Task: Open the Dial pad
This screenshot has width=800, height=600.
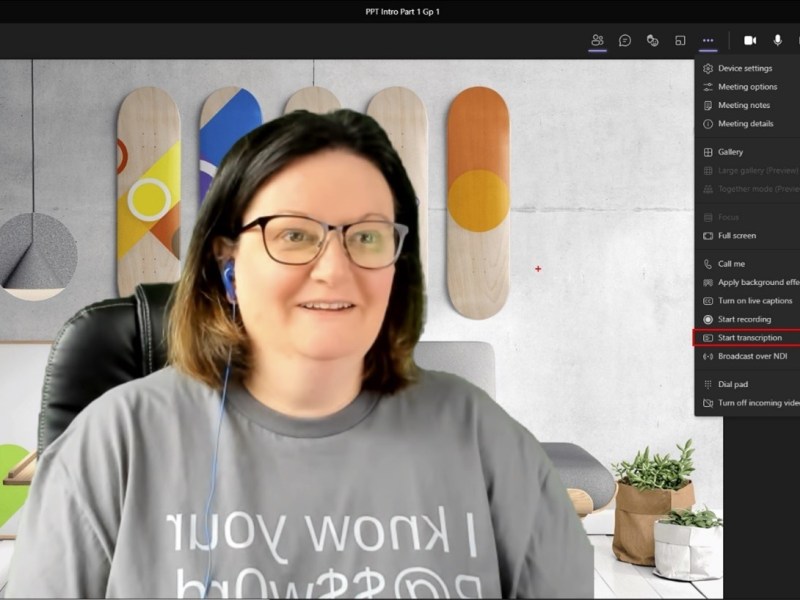Action: (732, 384)
